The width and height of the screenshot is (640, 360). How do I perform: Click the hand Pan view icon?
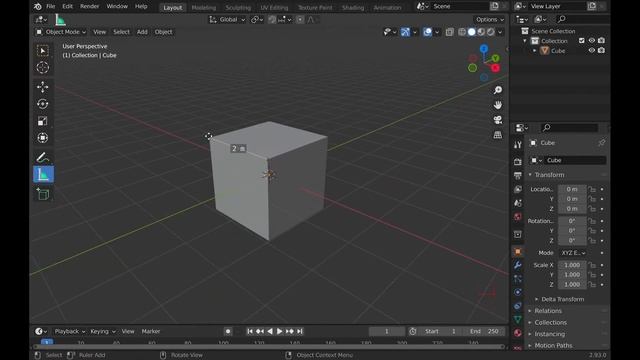(498, 105)
